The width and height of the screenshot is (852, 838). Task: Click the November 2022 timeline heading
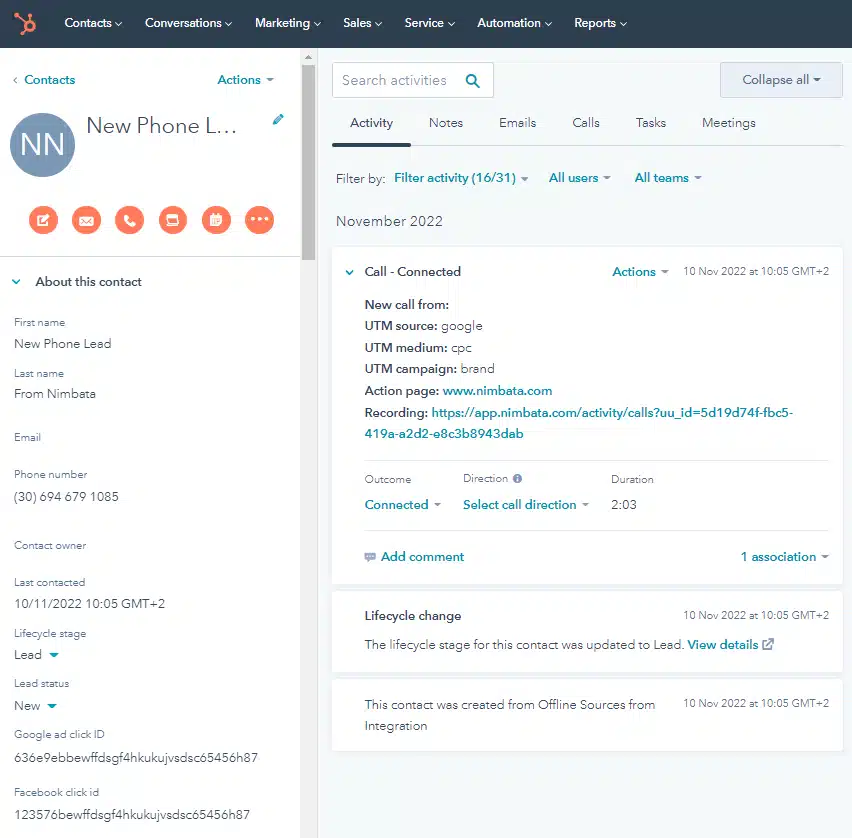(x=389, y=221)
